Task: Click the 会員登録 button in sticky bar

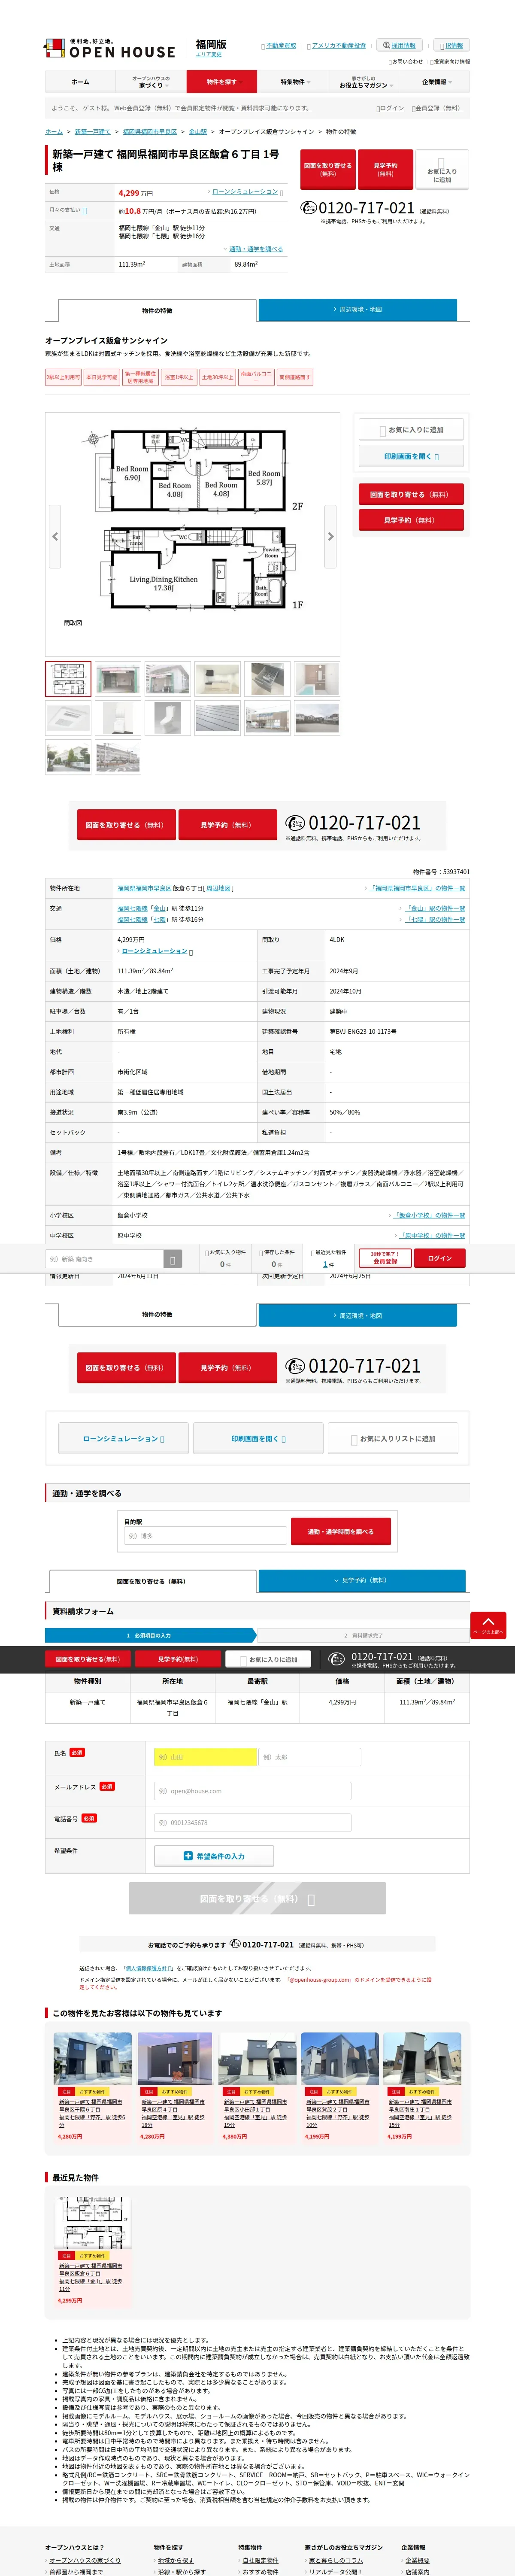Action: [x=385, y=1258]
